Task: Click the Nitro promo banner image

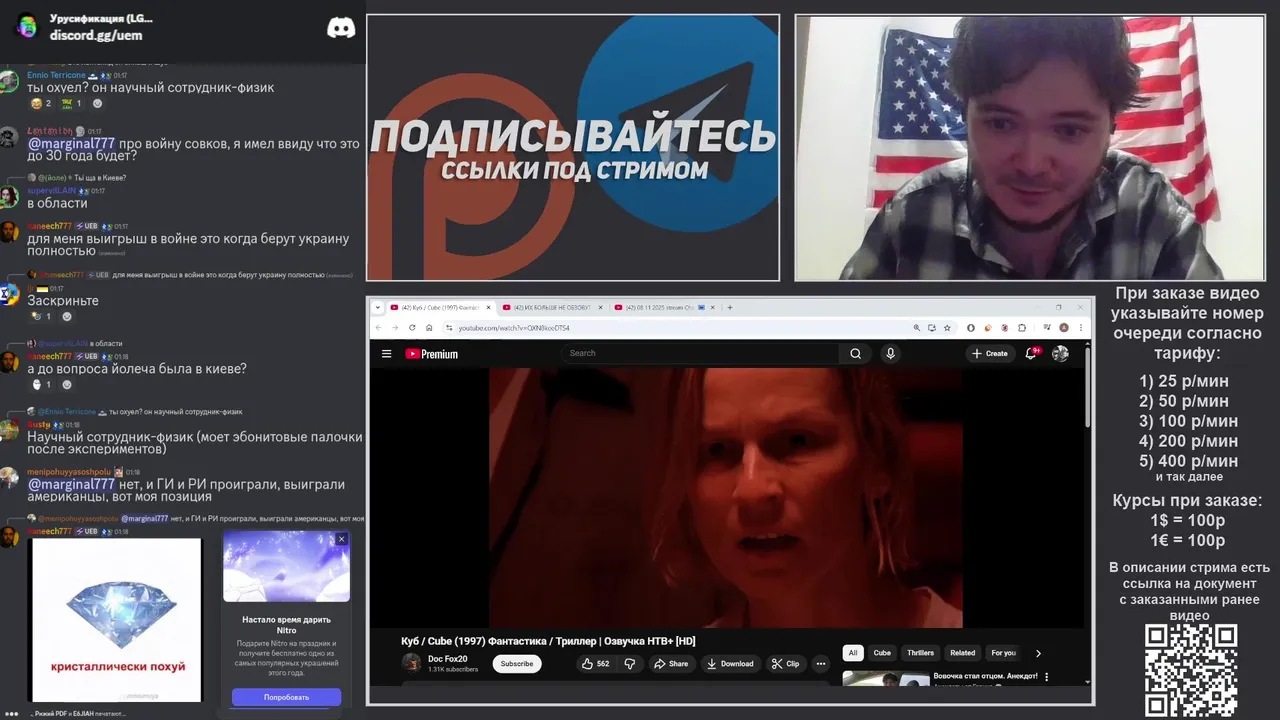Action: click(286, 566)
